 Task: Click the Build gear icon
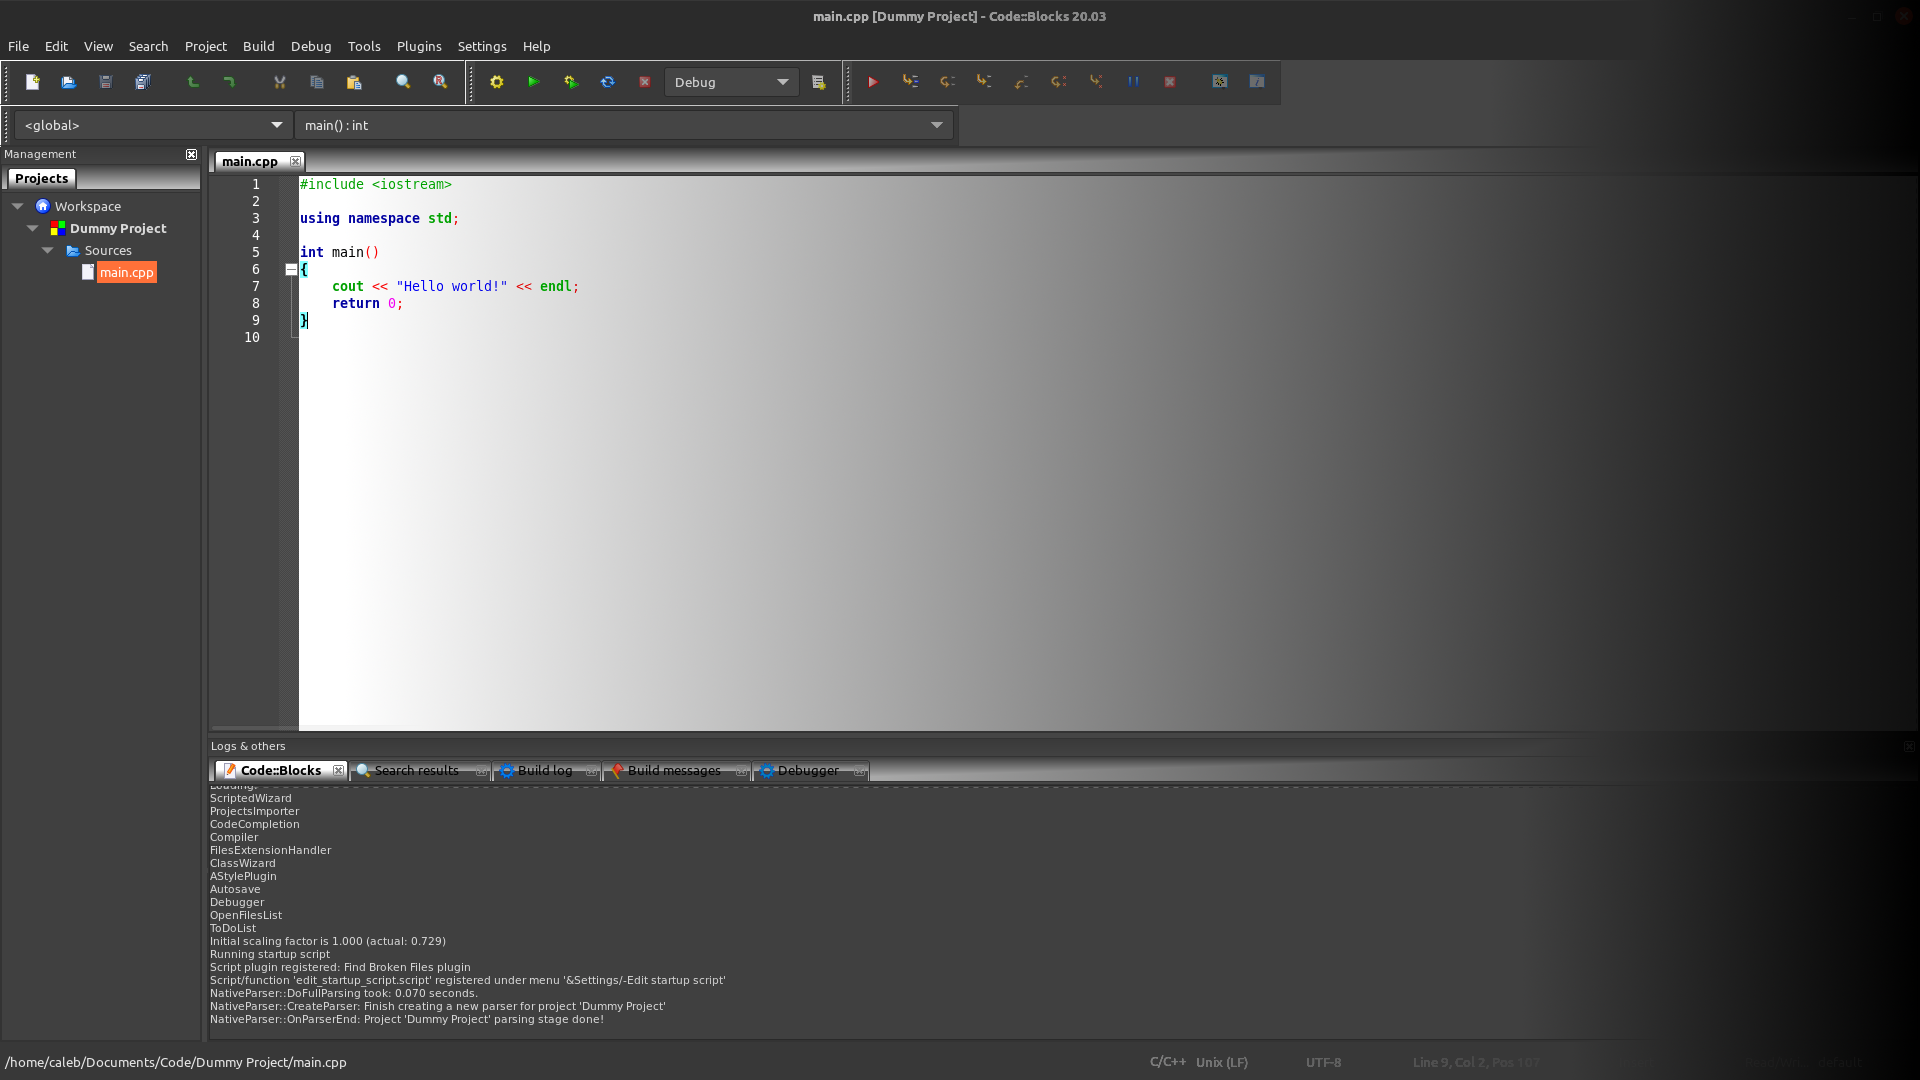click(x=497, y=82)
